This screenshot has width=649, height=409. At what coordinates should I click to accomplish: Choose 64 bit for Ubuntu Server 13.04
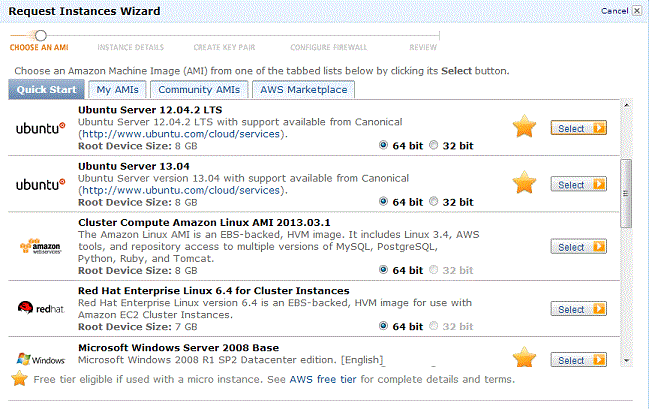[x=383, y=201]
